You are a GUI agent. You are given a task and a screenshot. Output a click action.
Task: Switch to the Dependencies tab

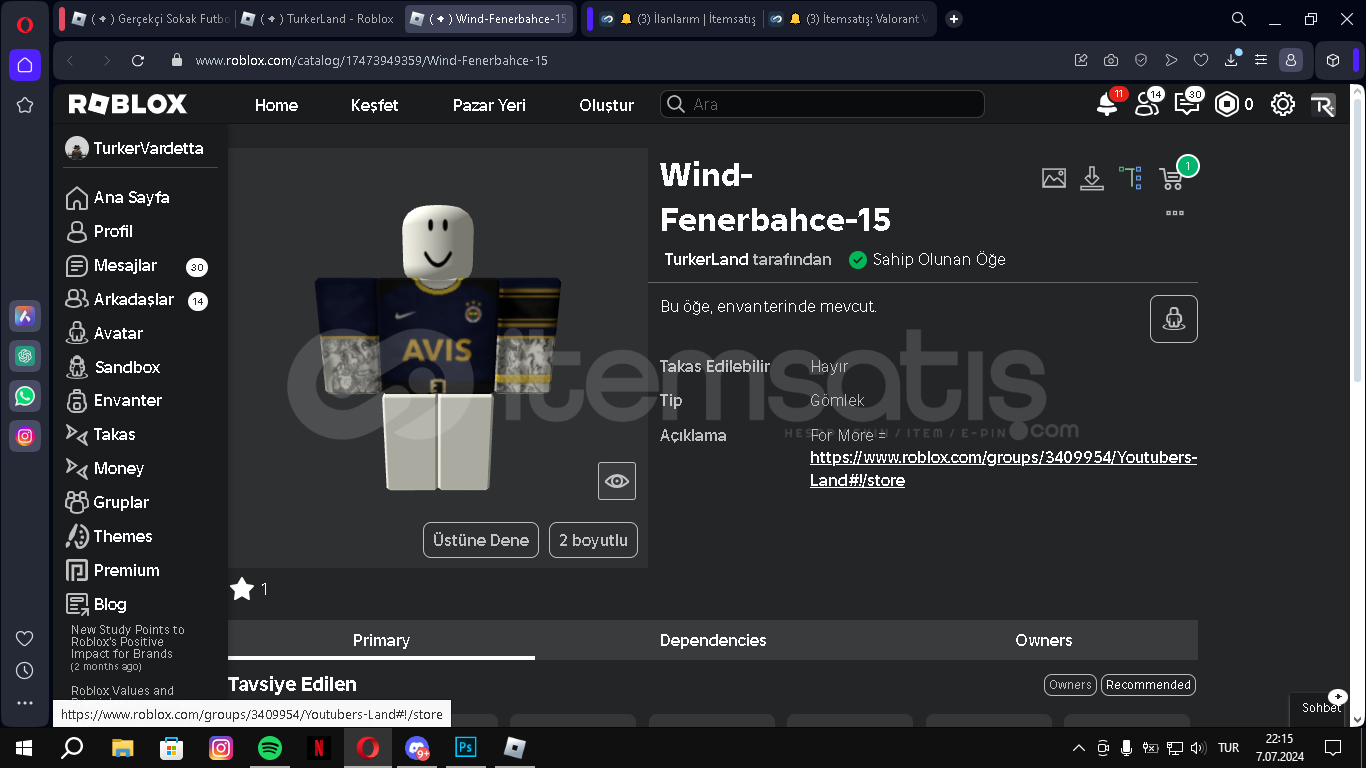click(713, 640)
